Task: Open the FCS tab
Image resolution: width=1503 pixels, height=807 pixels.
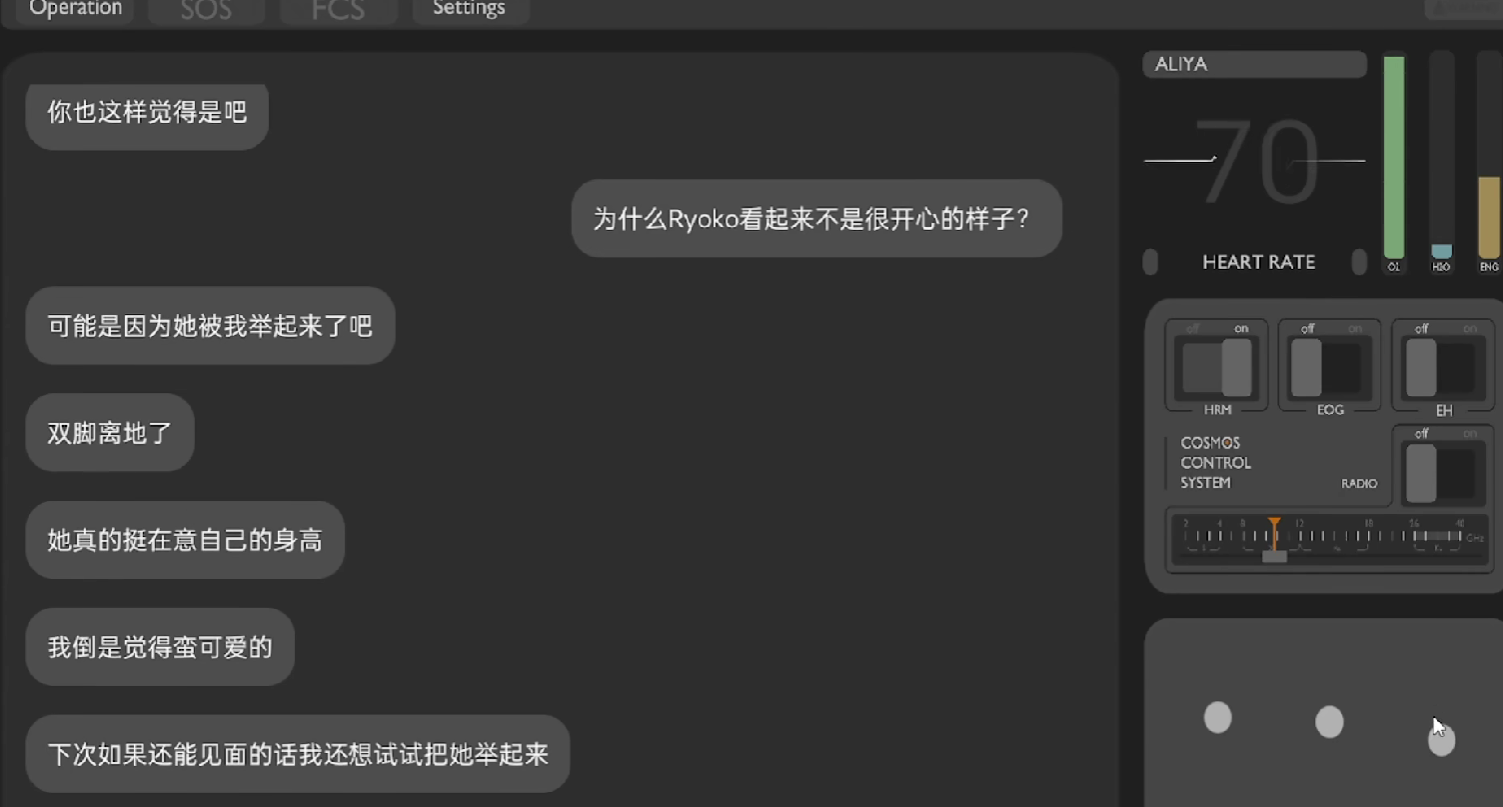Action: click(338, 9)
